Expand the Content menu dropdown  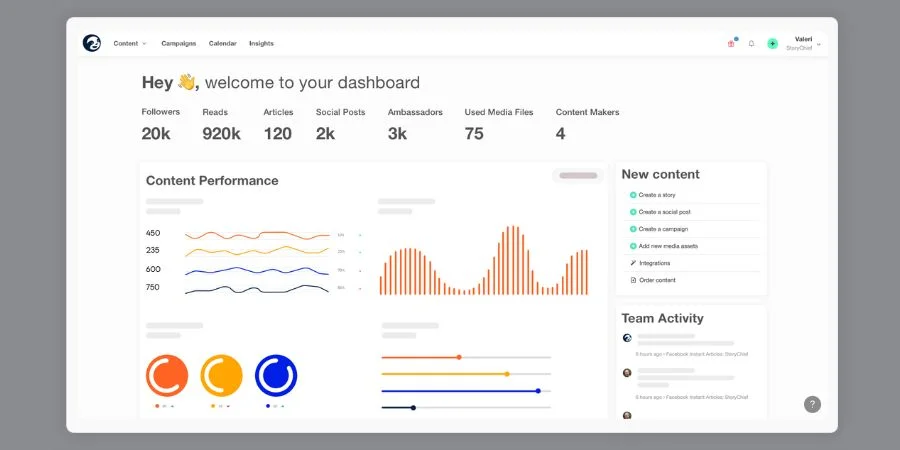click(130, 44)
